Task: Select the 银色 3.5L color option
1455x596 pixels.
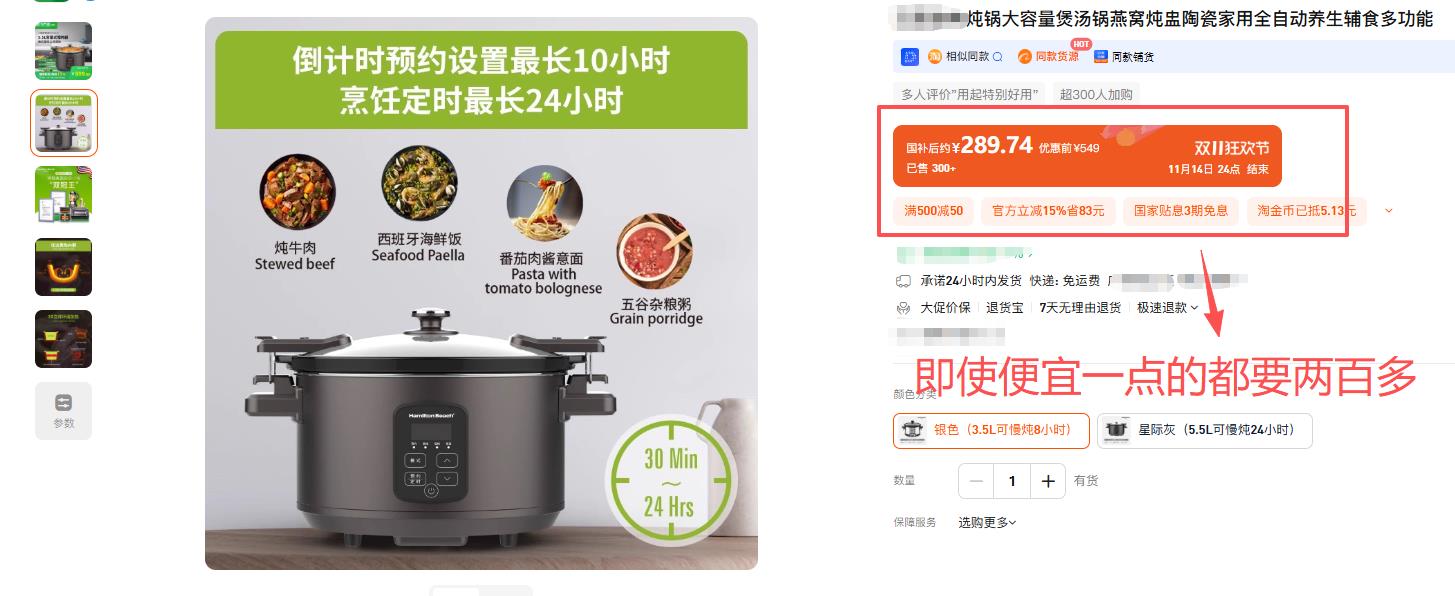Action: click(991, 430)
